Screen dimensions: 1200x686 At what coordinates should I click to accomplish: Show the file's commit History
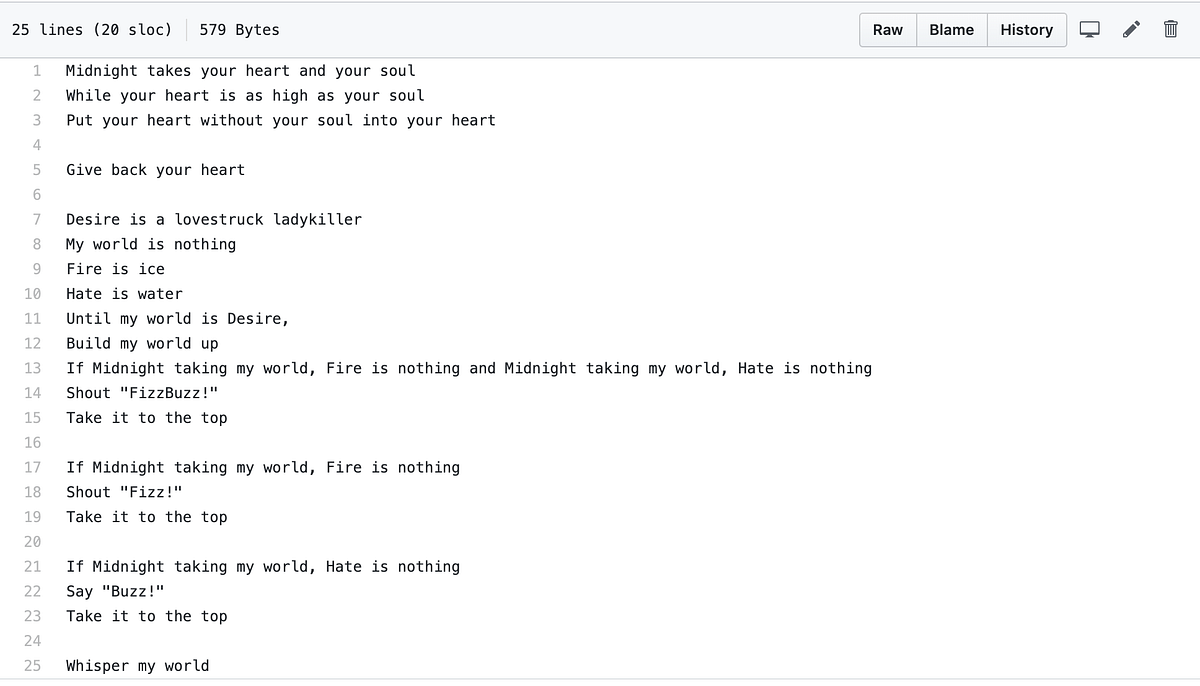point(1026,30)
